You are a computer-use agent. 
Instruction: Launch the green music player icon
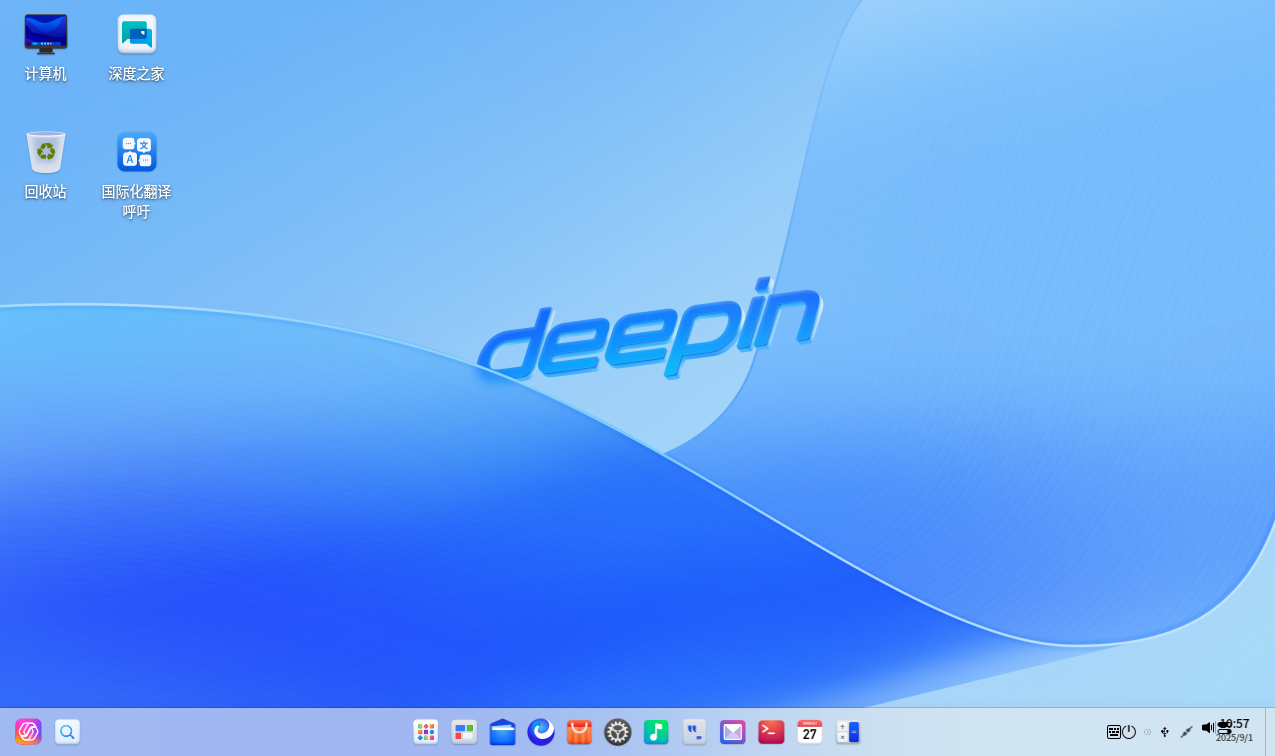point(656,732)
